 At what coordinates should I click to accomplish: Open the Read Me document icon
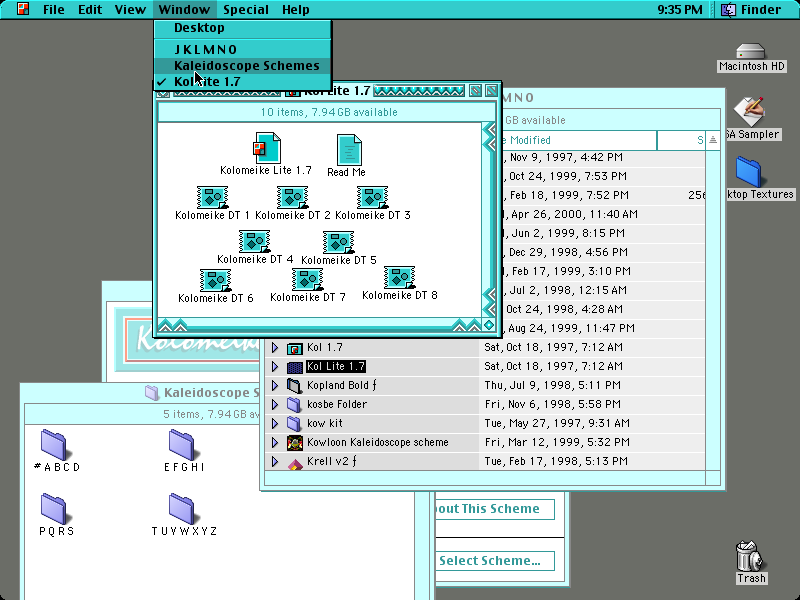point(349,149)
